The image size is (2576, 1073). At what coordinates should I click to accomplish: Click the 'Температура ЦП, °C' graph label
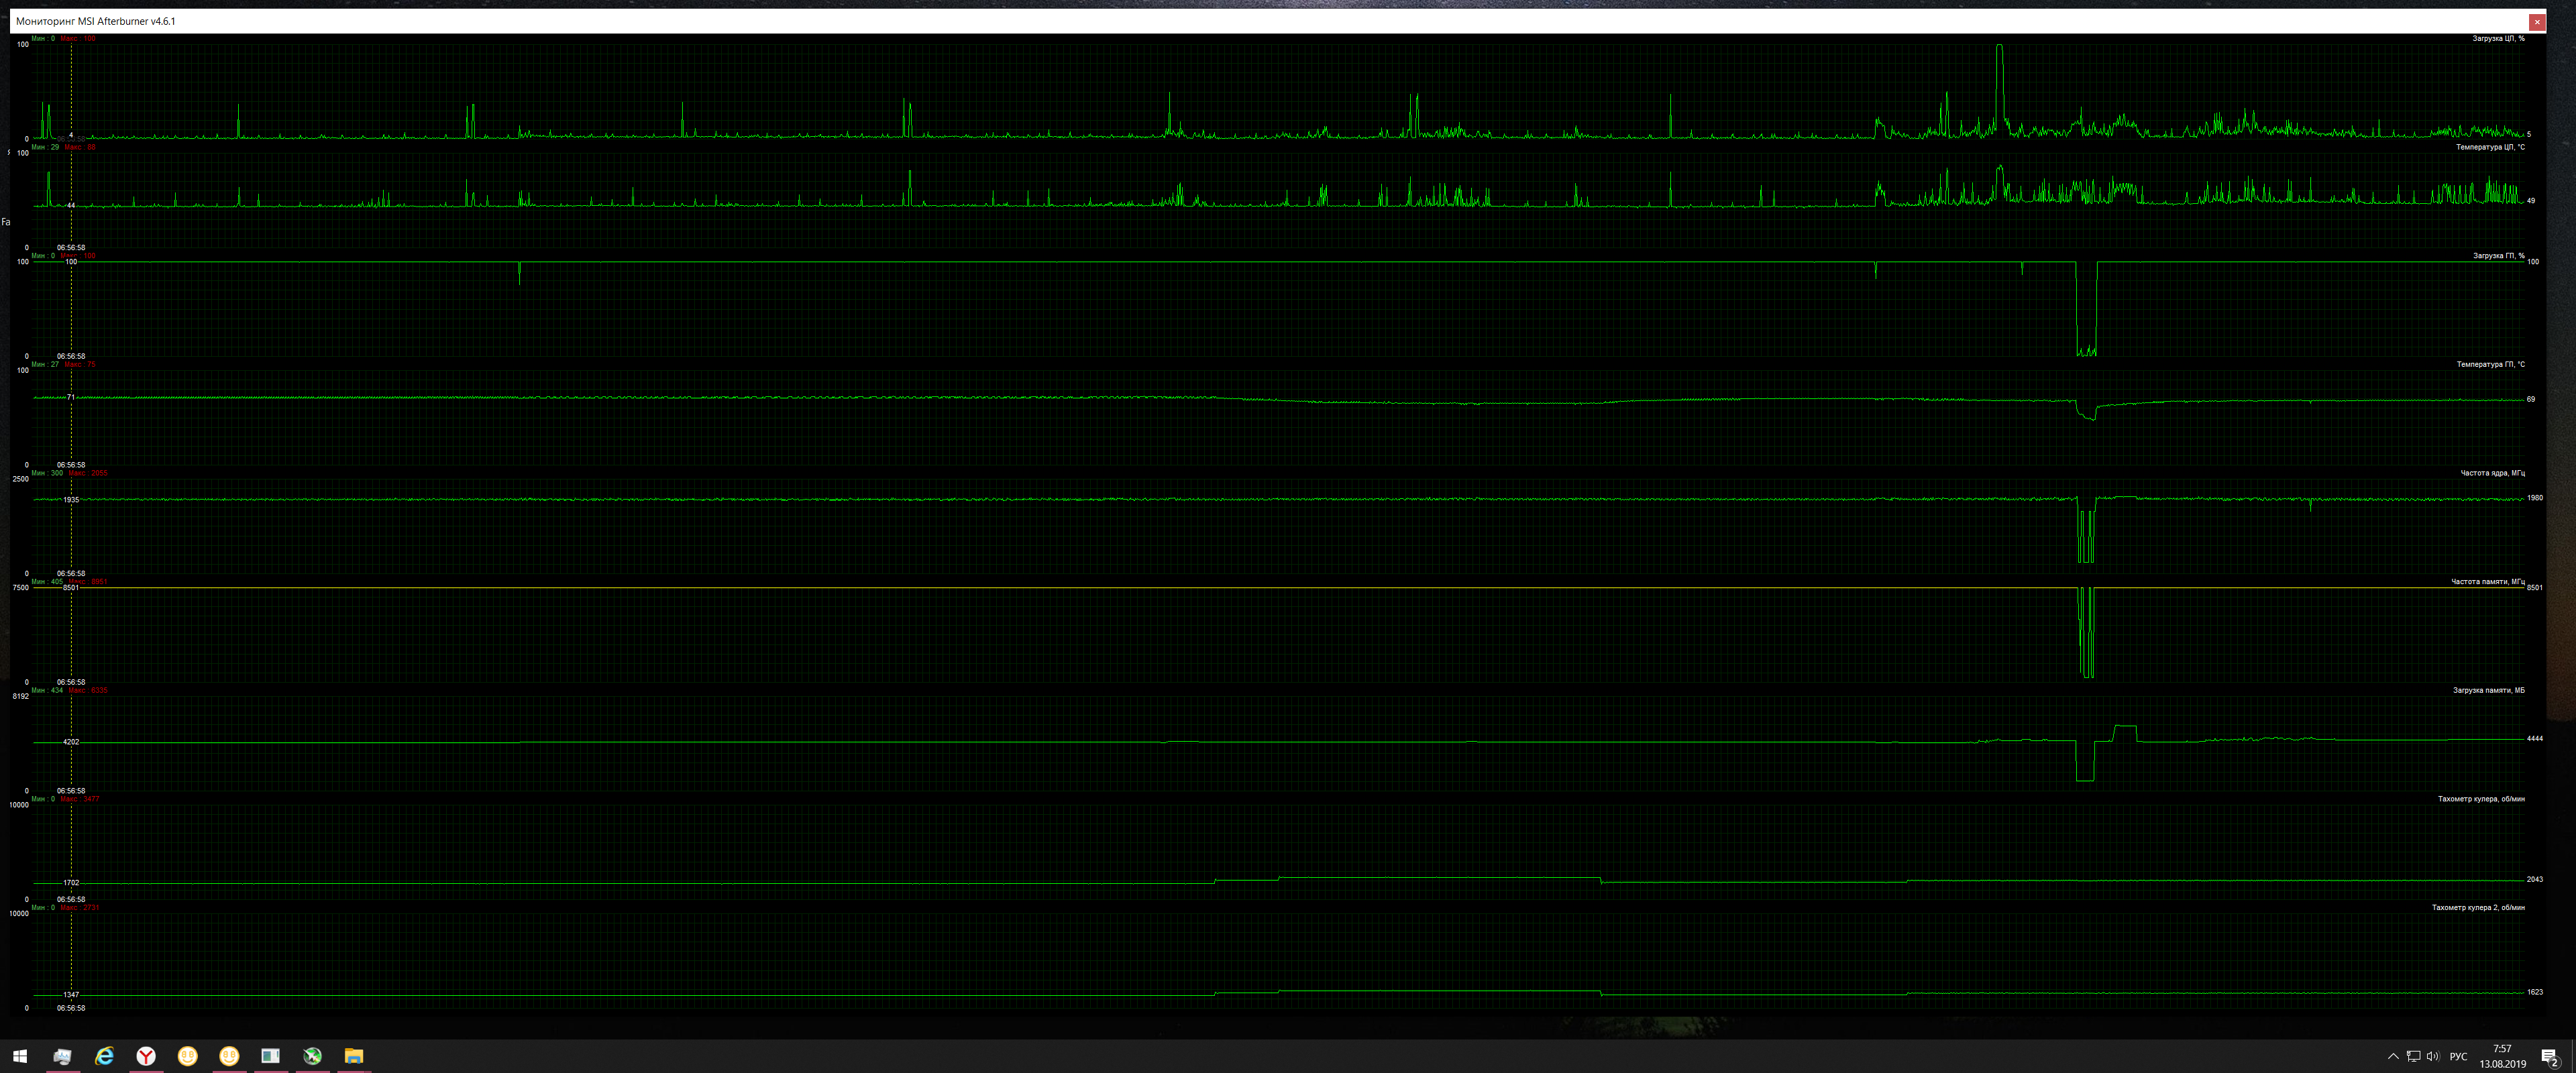click(x=2490, y=147)
